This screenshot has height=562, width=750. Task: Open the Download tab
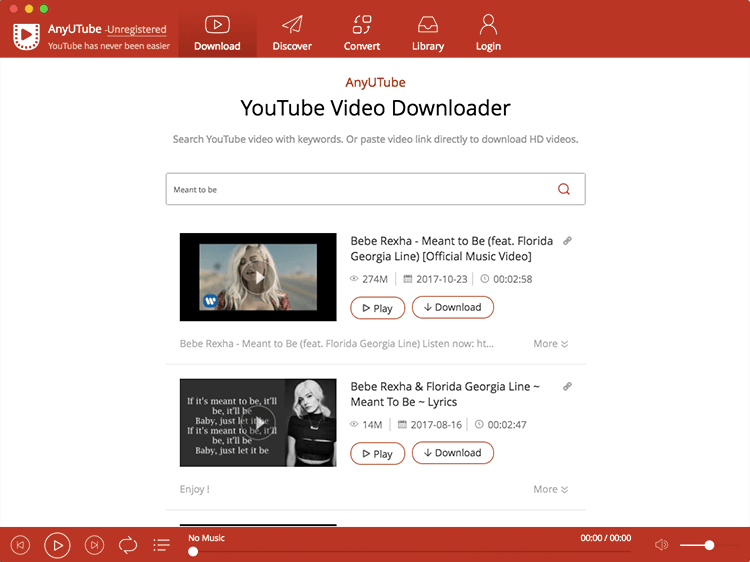click(x=217, y=33)
